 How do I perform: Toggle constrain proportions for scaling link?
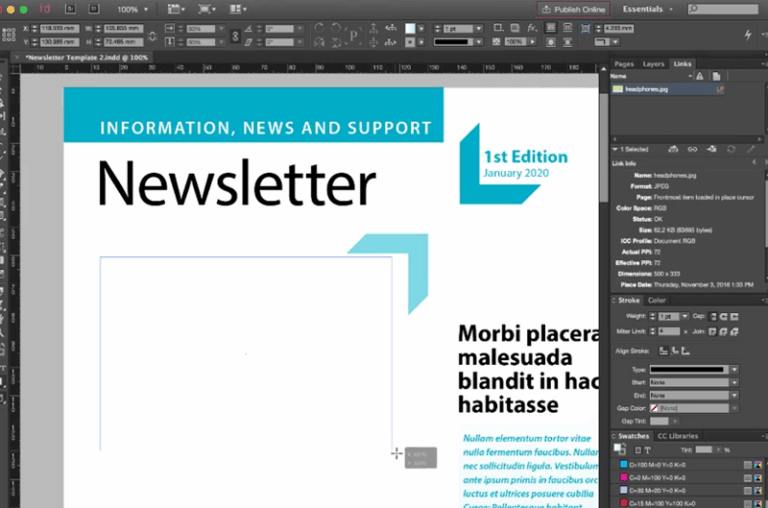point(235,36)
